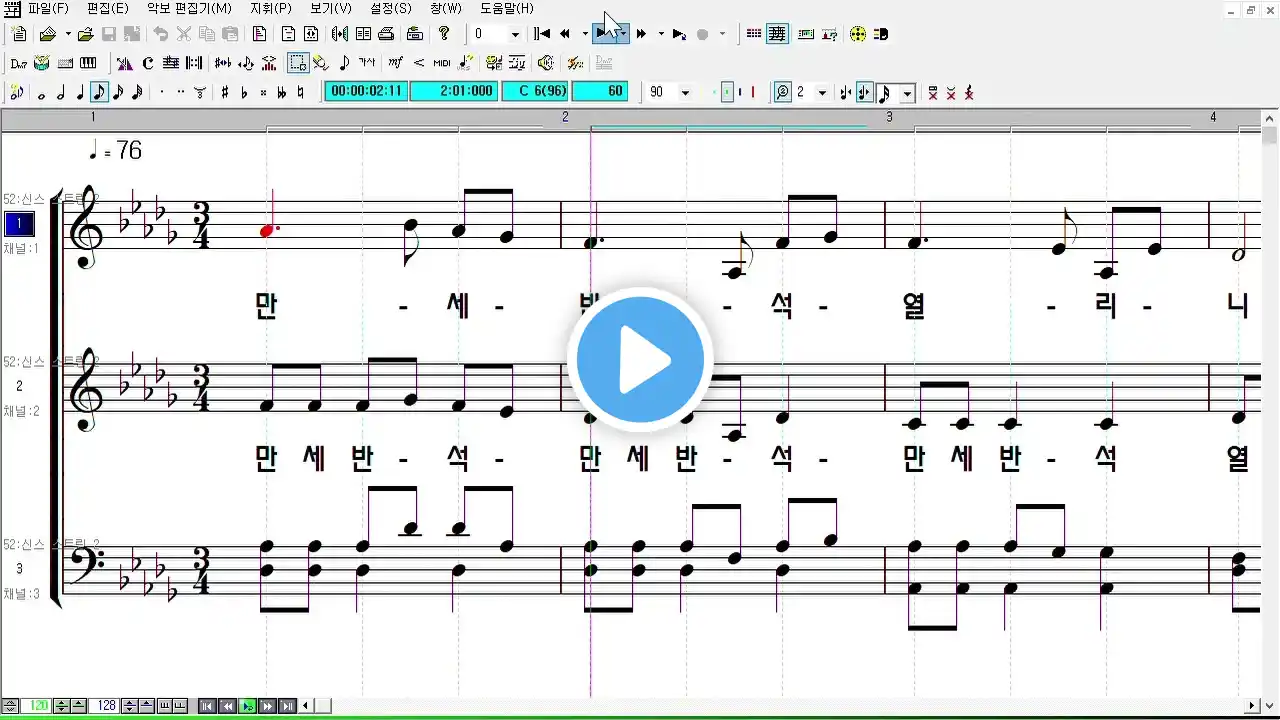Click the lyrics 가사 icon
Viewport: 1280px width, 720px height.
[367, 63]
